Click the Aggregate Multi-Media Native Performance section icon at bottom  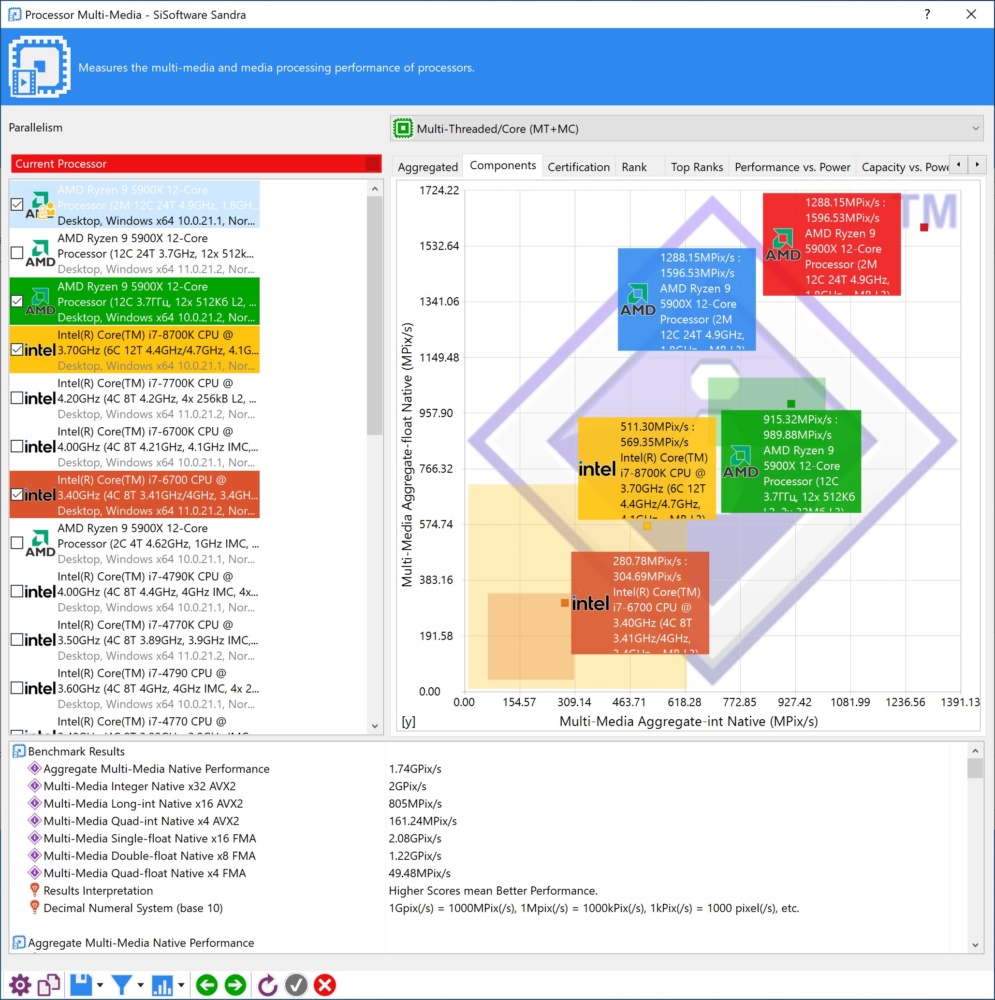tap(19, 943)
